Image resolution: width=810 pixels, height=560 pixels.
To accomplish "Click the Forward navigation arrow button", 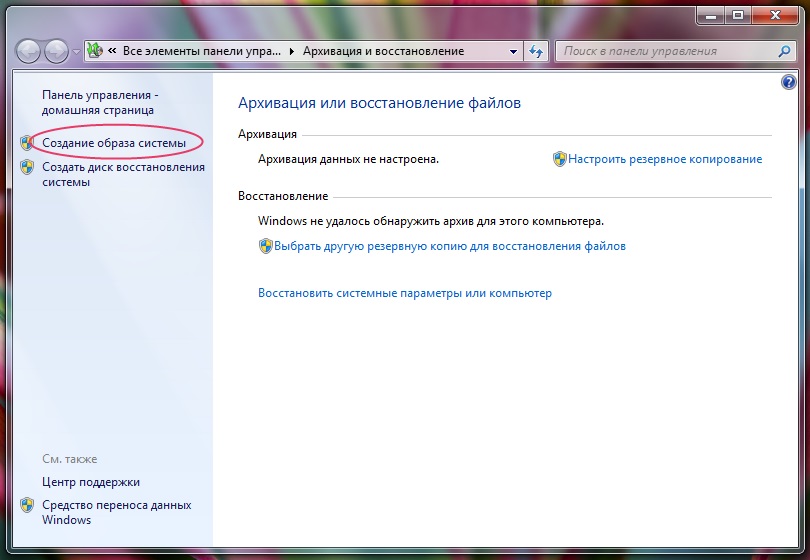I will click(x=56, y=51).
